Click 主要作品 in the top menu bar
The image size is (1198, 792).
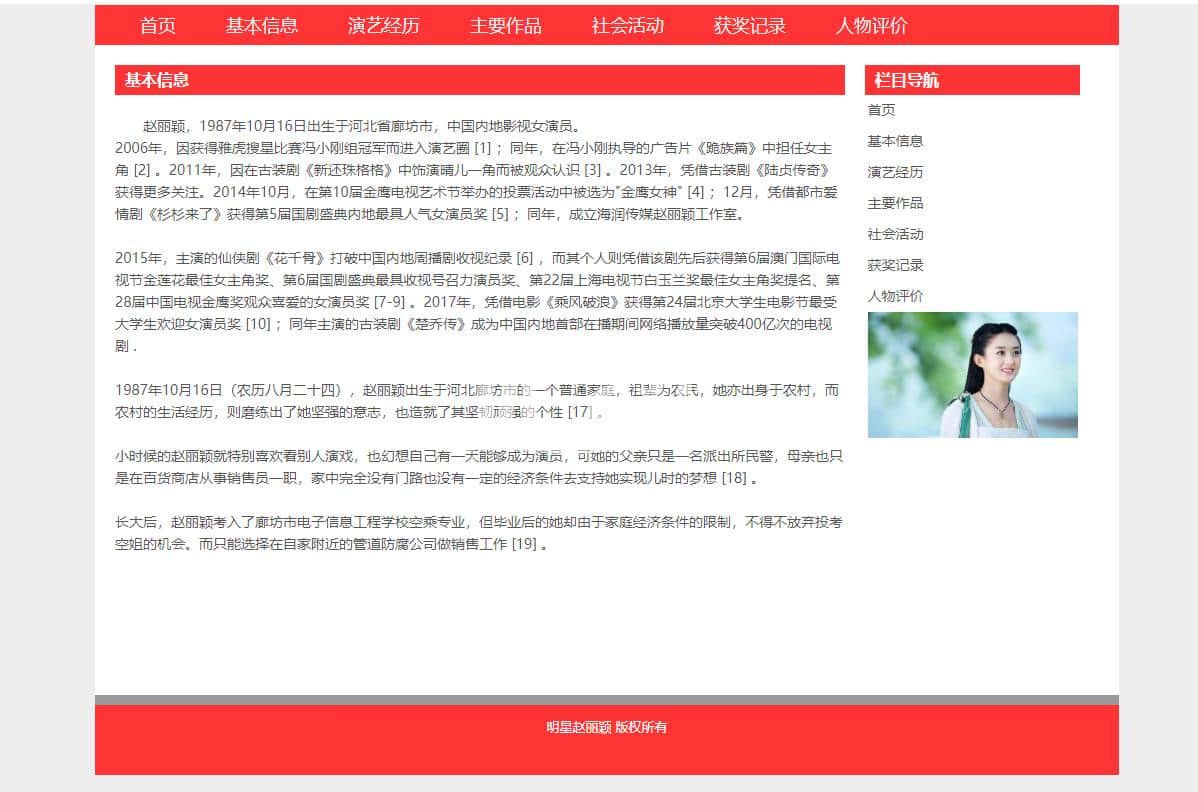coord(505,26)
